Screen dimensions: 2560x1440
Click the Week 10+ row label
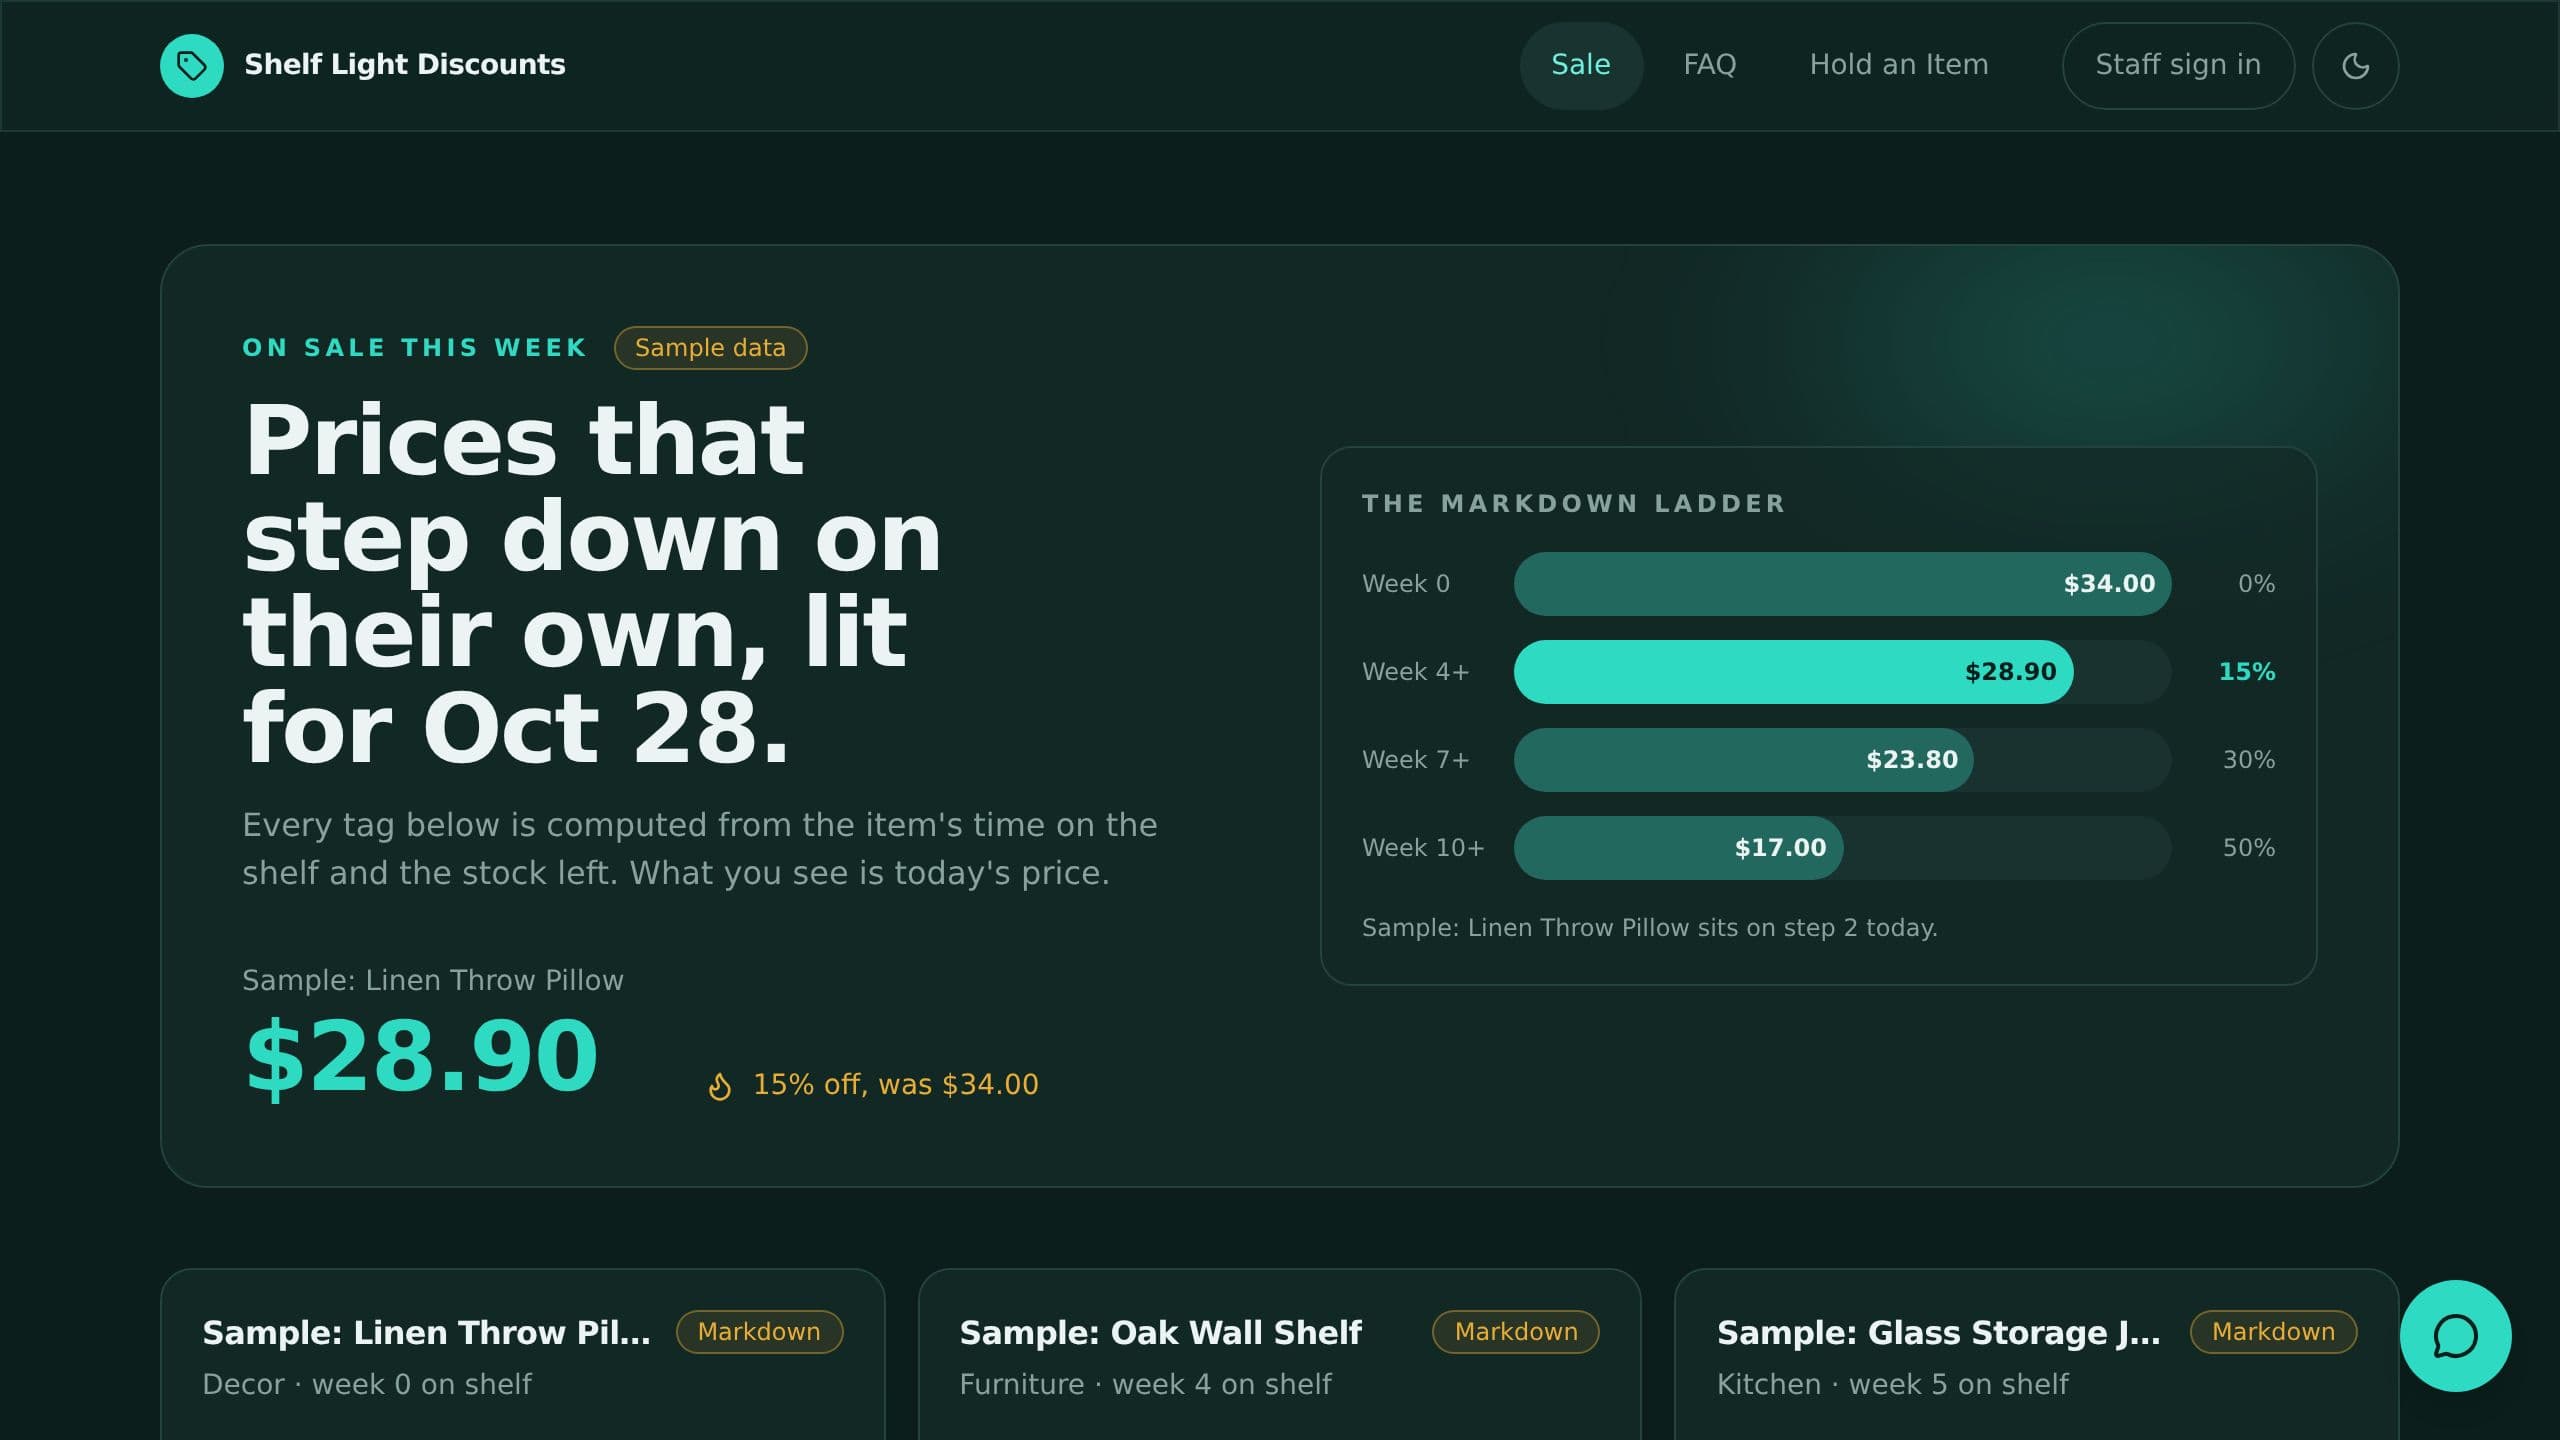1423,848
